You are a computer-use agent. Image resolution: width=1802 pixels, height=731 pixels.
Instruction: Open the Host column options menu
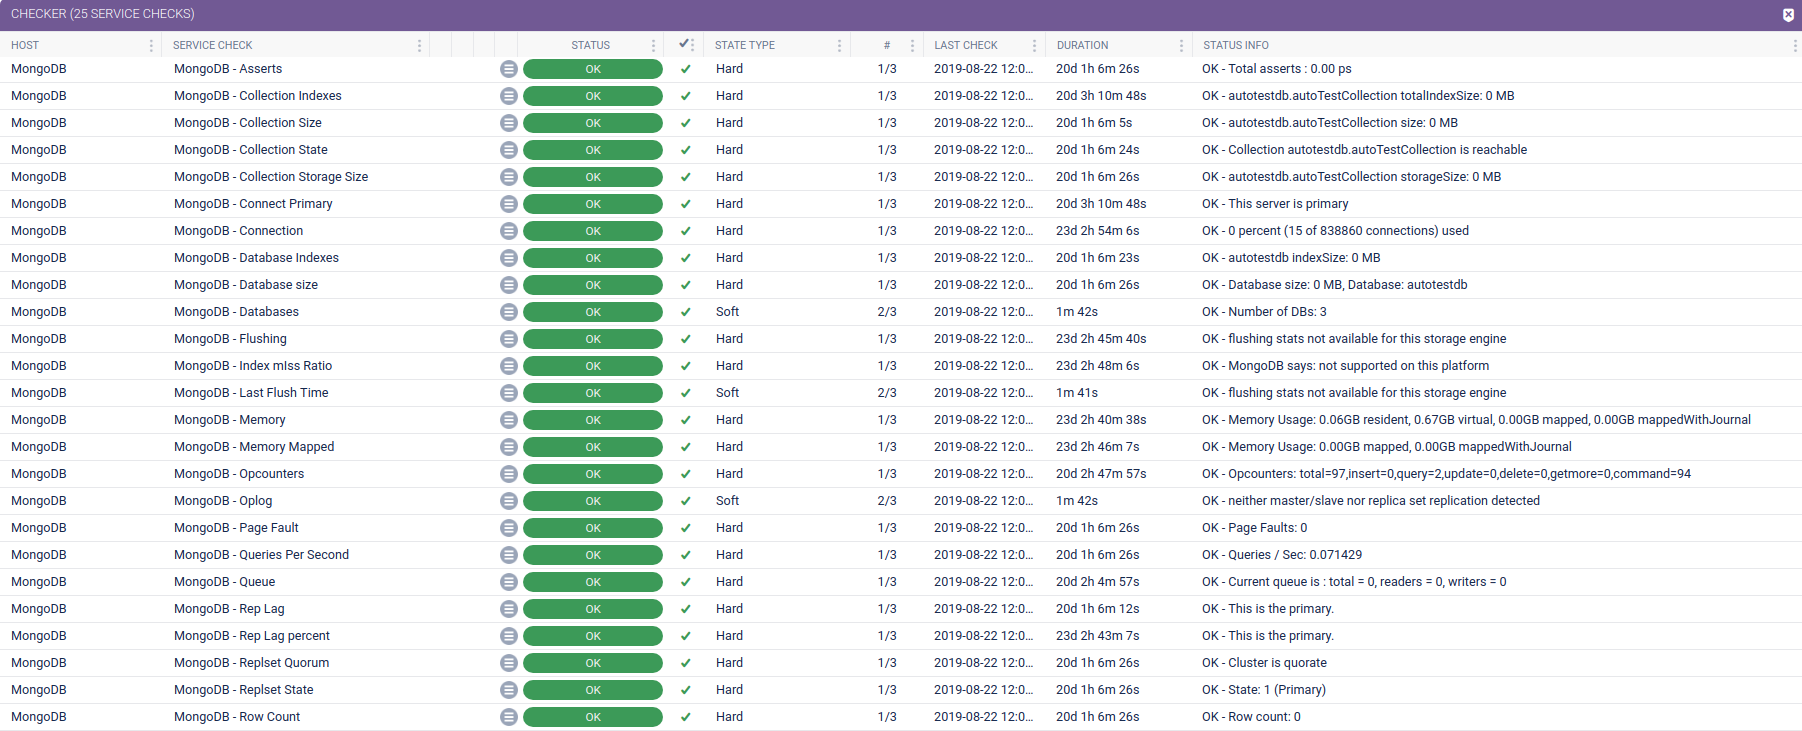[151, 45]
